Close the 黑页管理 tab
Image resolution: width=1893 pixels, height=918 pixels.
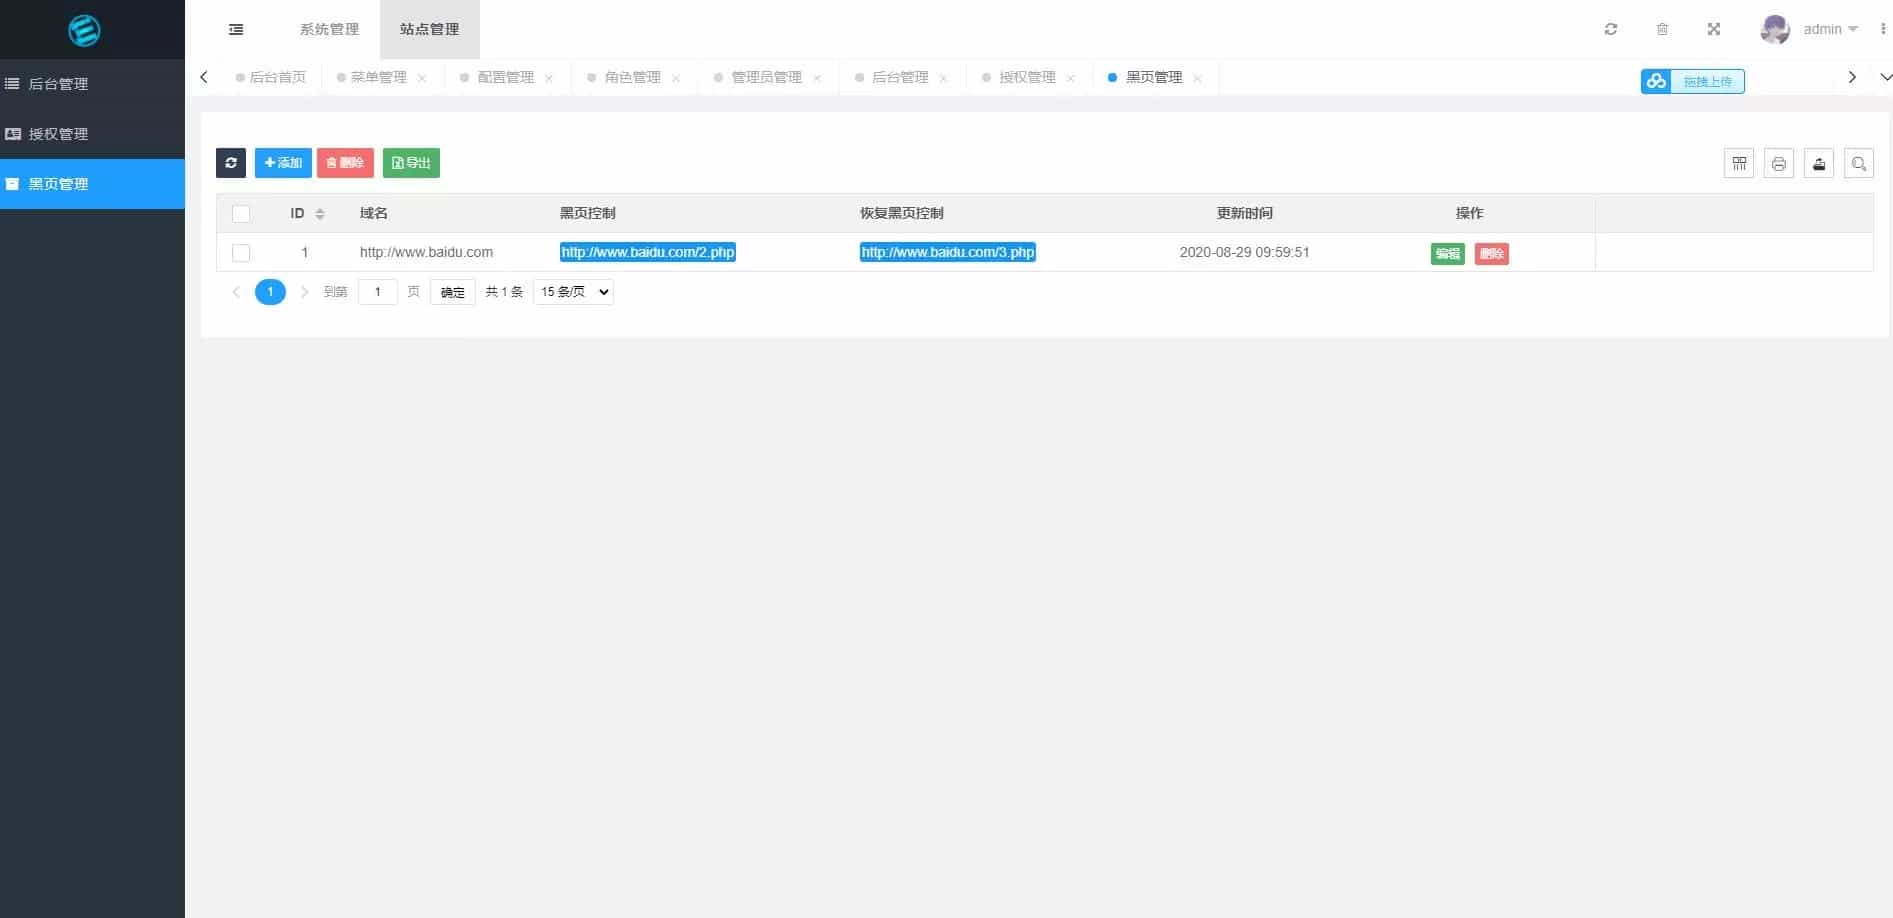point(1197,78)
